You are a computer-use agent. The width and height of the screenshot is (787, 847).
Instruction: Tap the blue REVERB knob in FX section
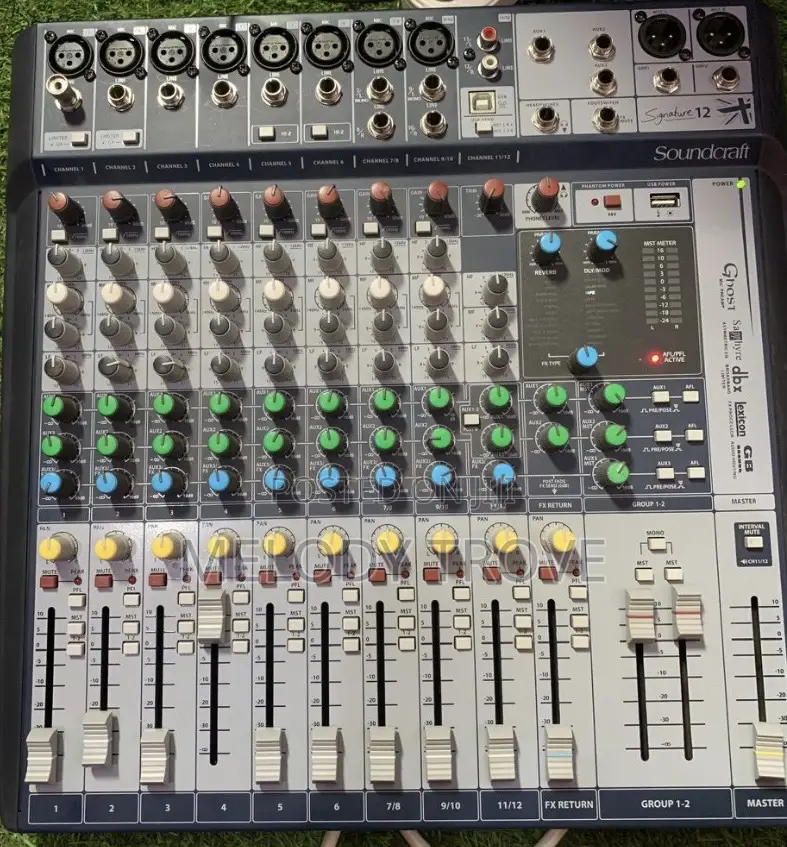(548, 245)
